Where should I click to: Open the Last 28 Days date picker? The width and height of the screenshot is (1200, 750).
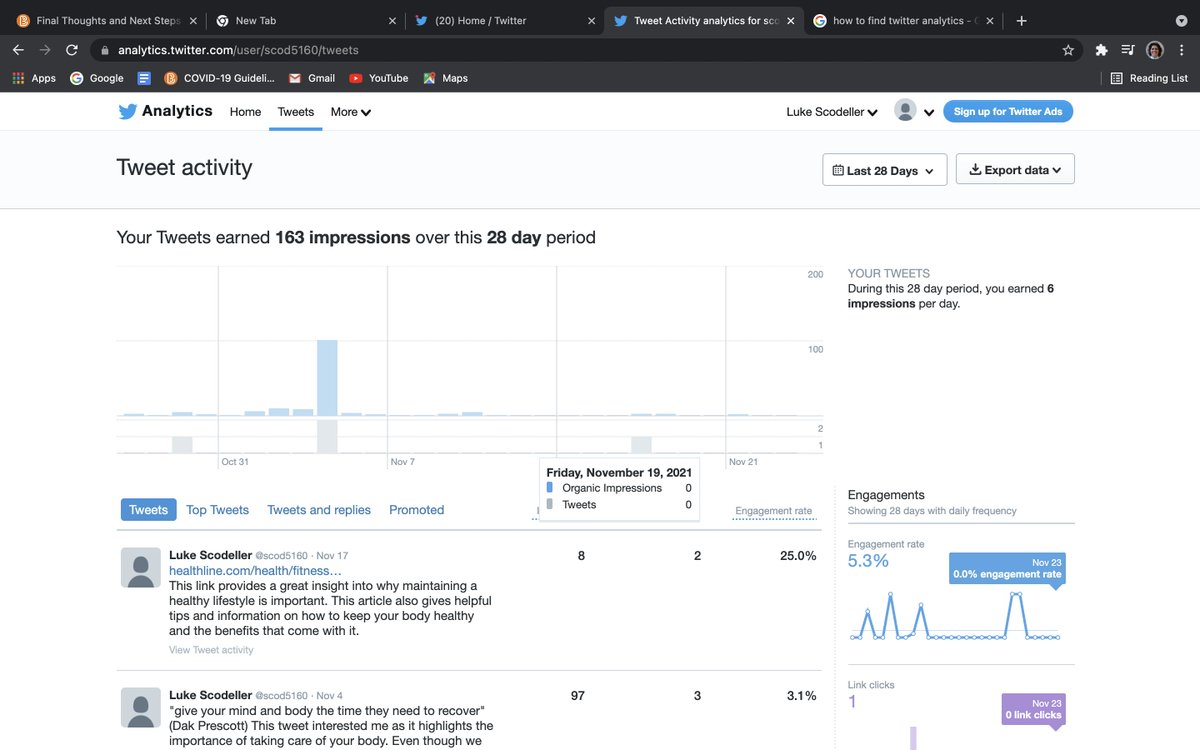(884, 170)
